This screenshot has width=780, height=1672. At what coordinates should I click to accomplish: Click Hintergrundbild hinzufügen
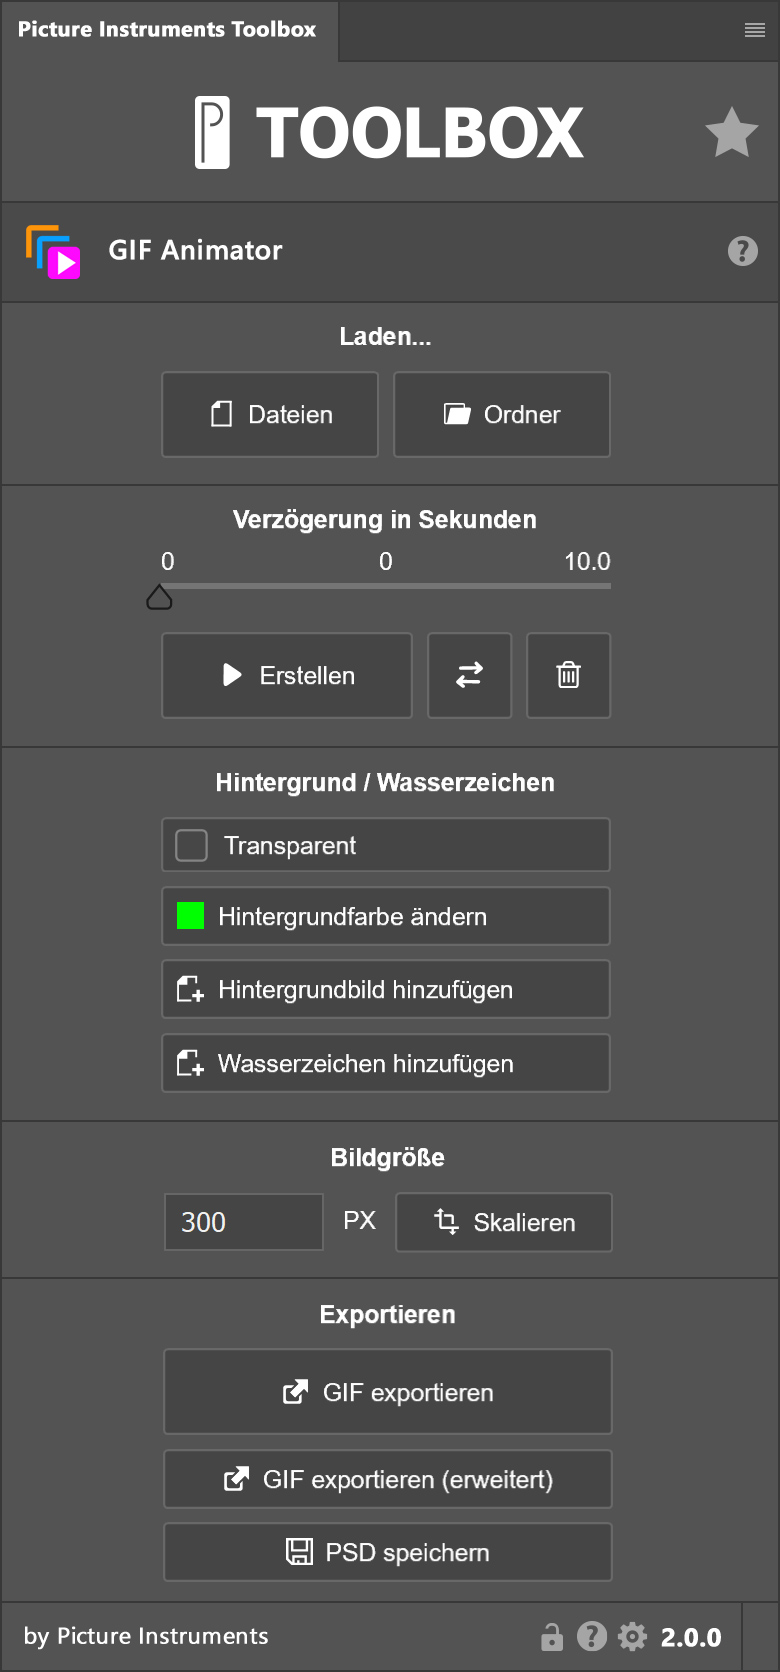pos(386,989)
